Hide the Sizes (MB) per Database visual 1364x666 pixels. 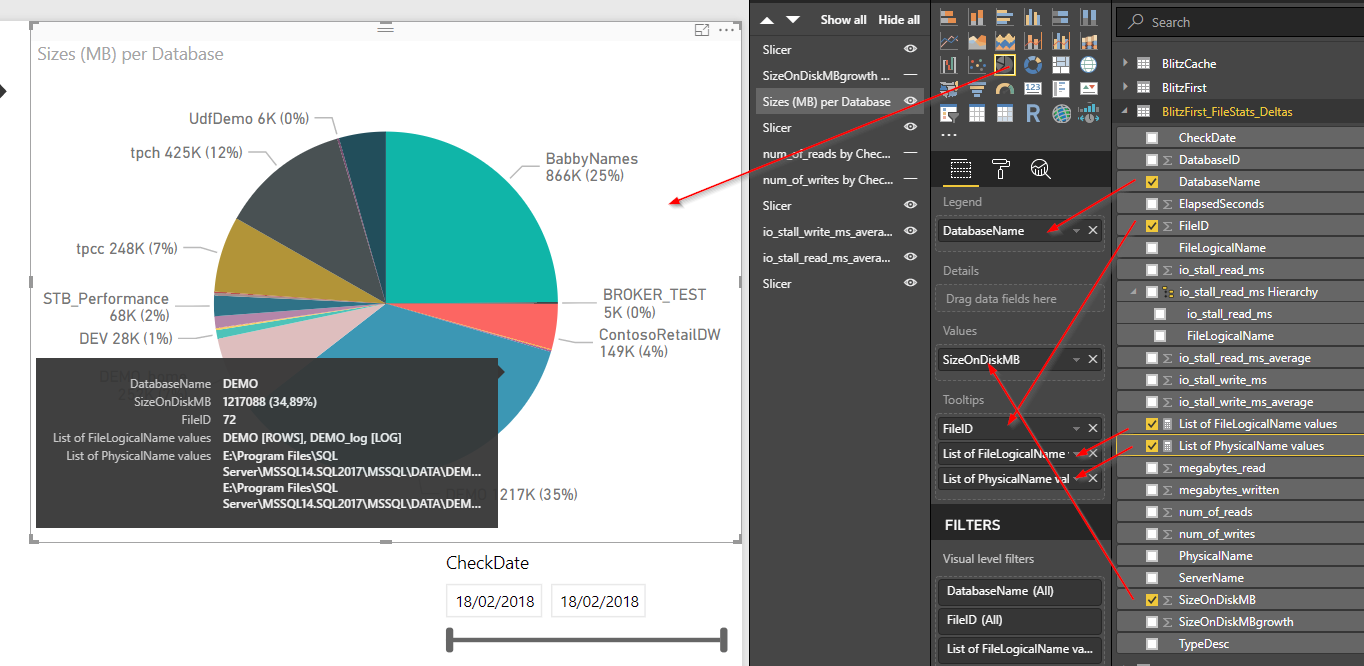(x=910, y=101)
